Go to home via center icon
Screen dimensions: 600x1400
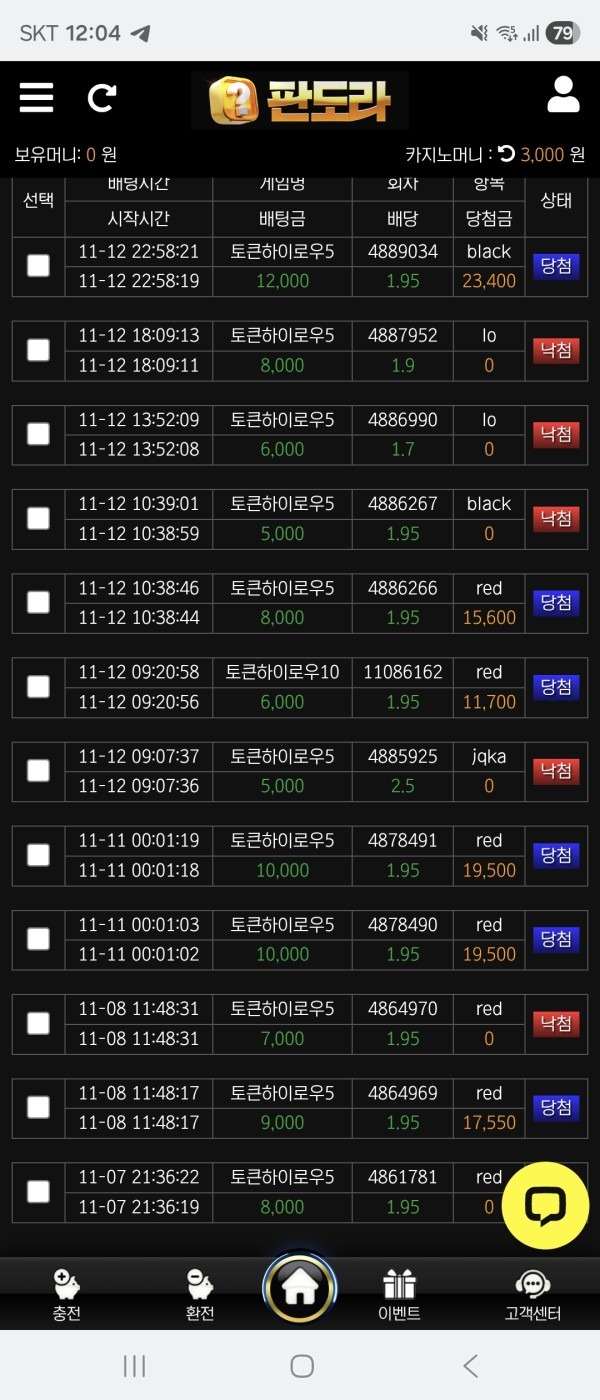click(300, 1289)
